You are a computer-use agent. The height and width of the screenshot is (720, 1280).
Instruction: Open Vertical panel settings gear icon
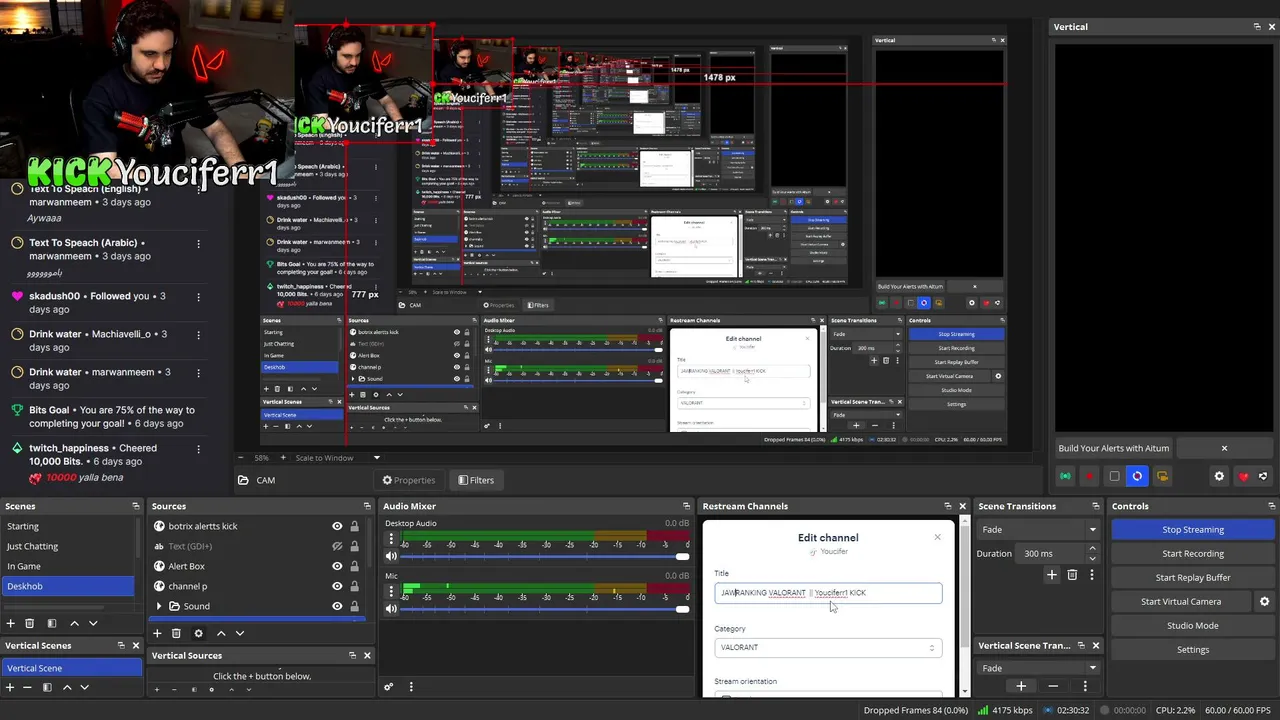1219,477
